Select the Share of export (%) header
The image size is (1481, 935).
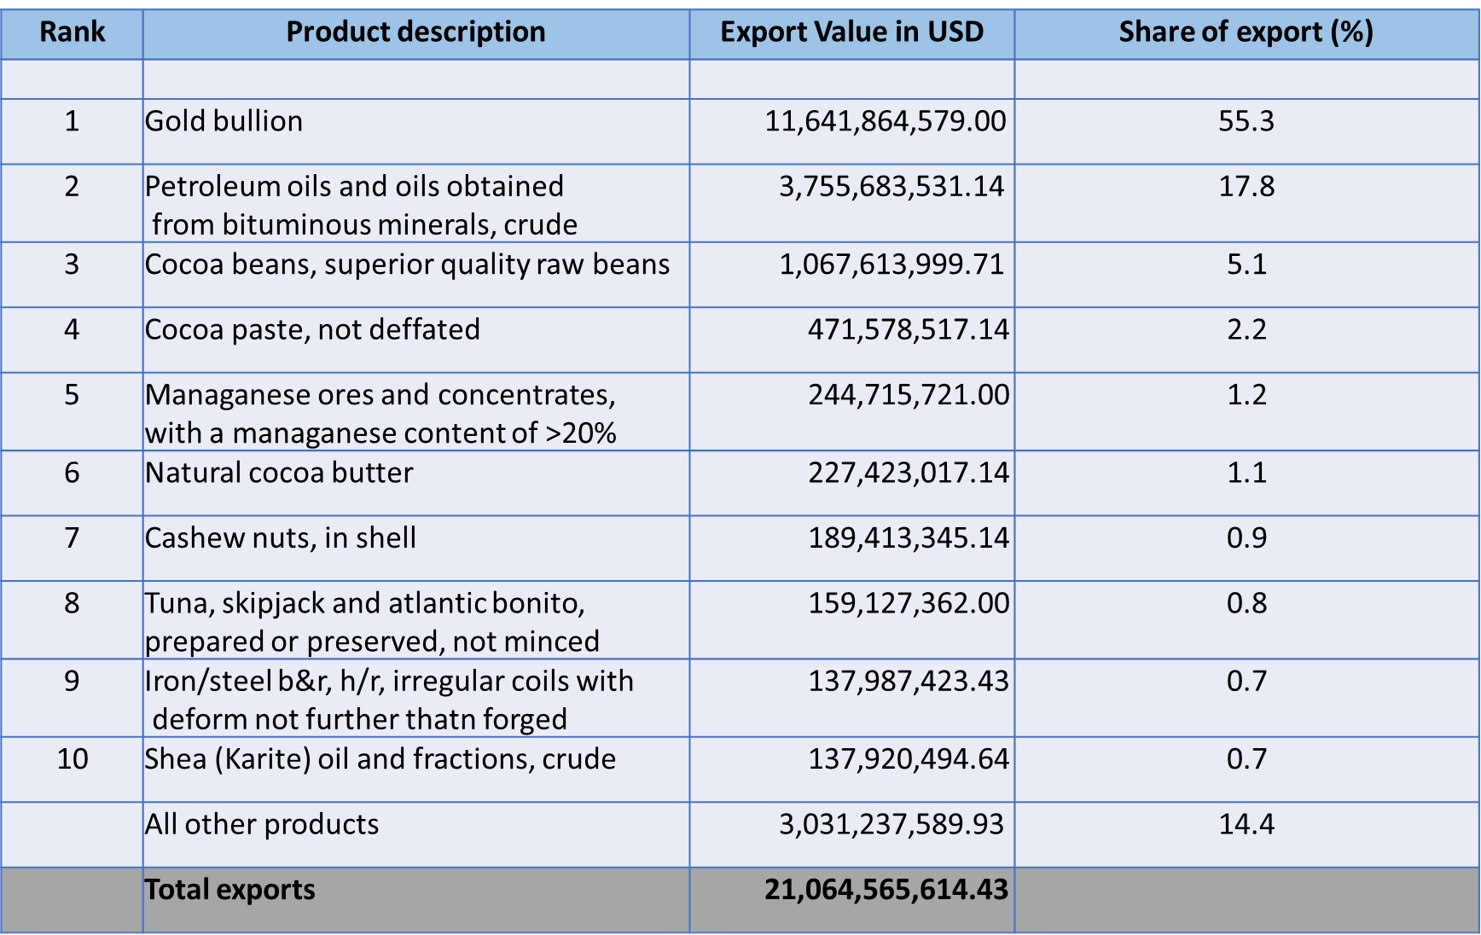pos(1245,32)
